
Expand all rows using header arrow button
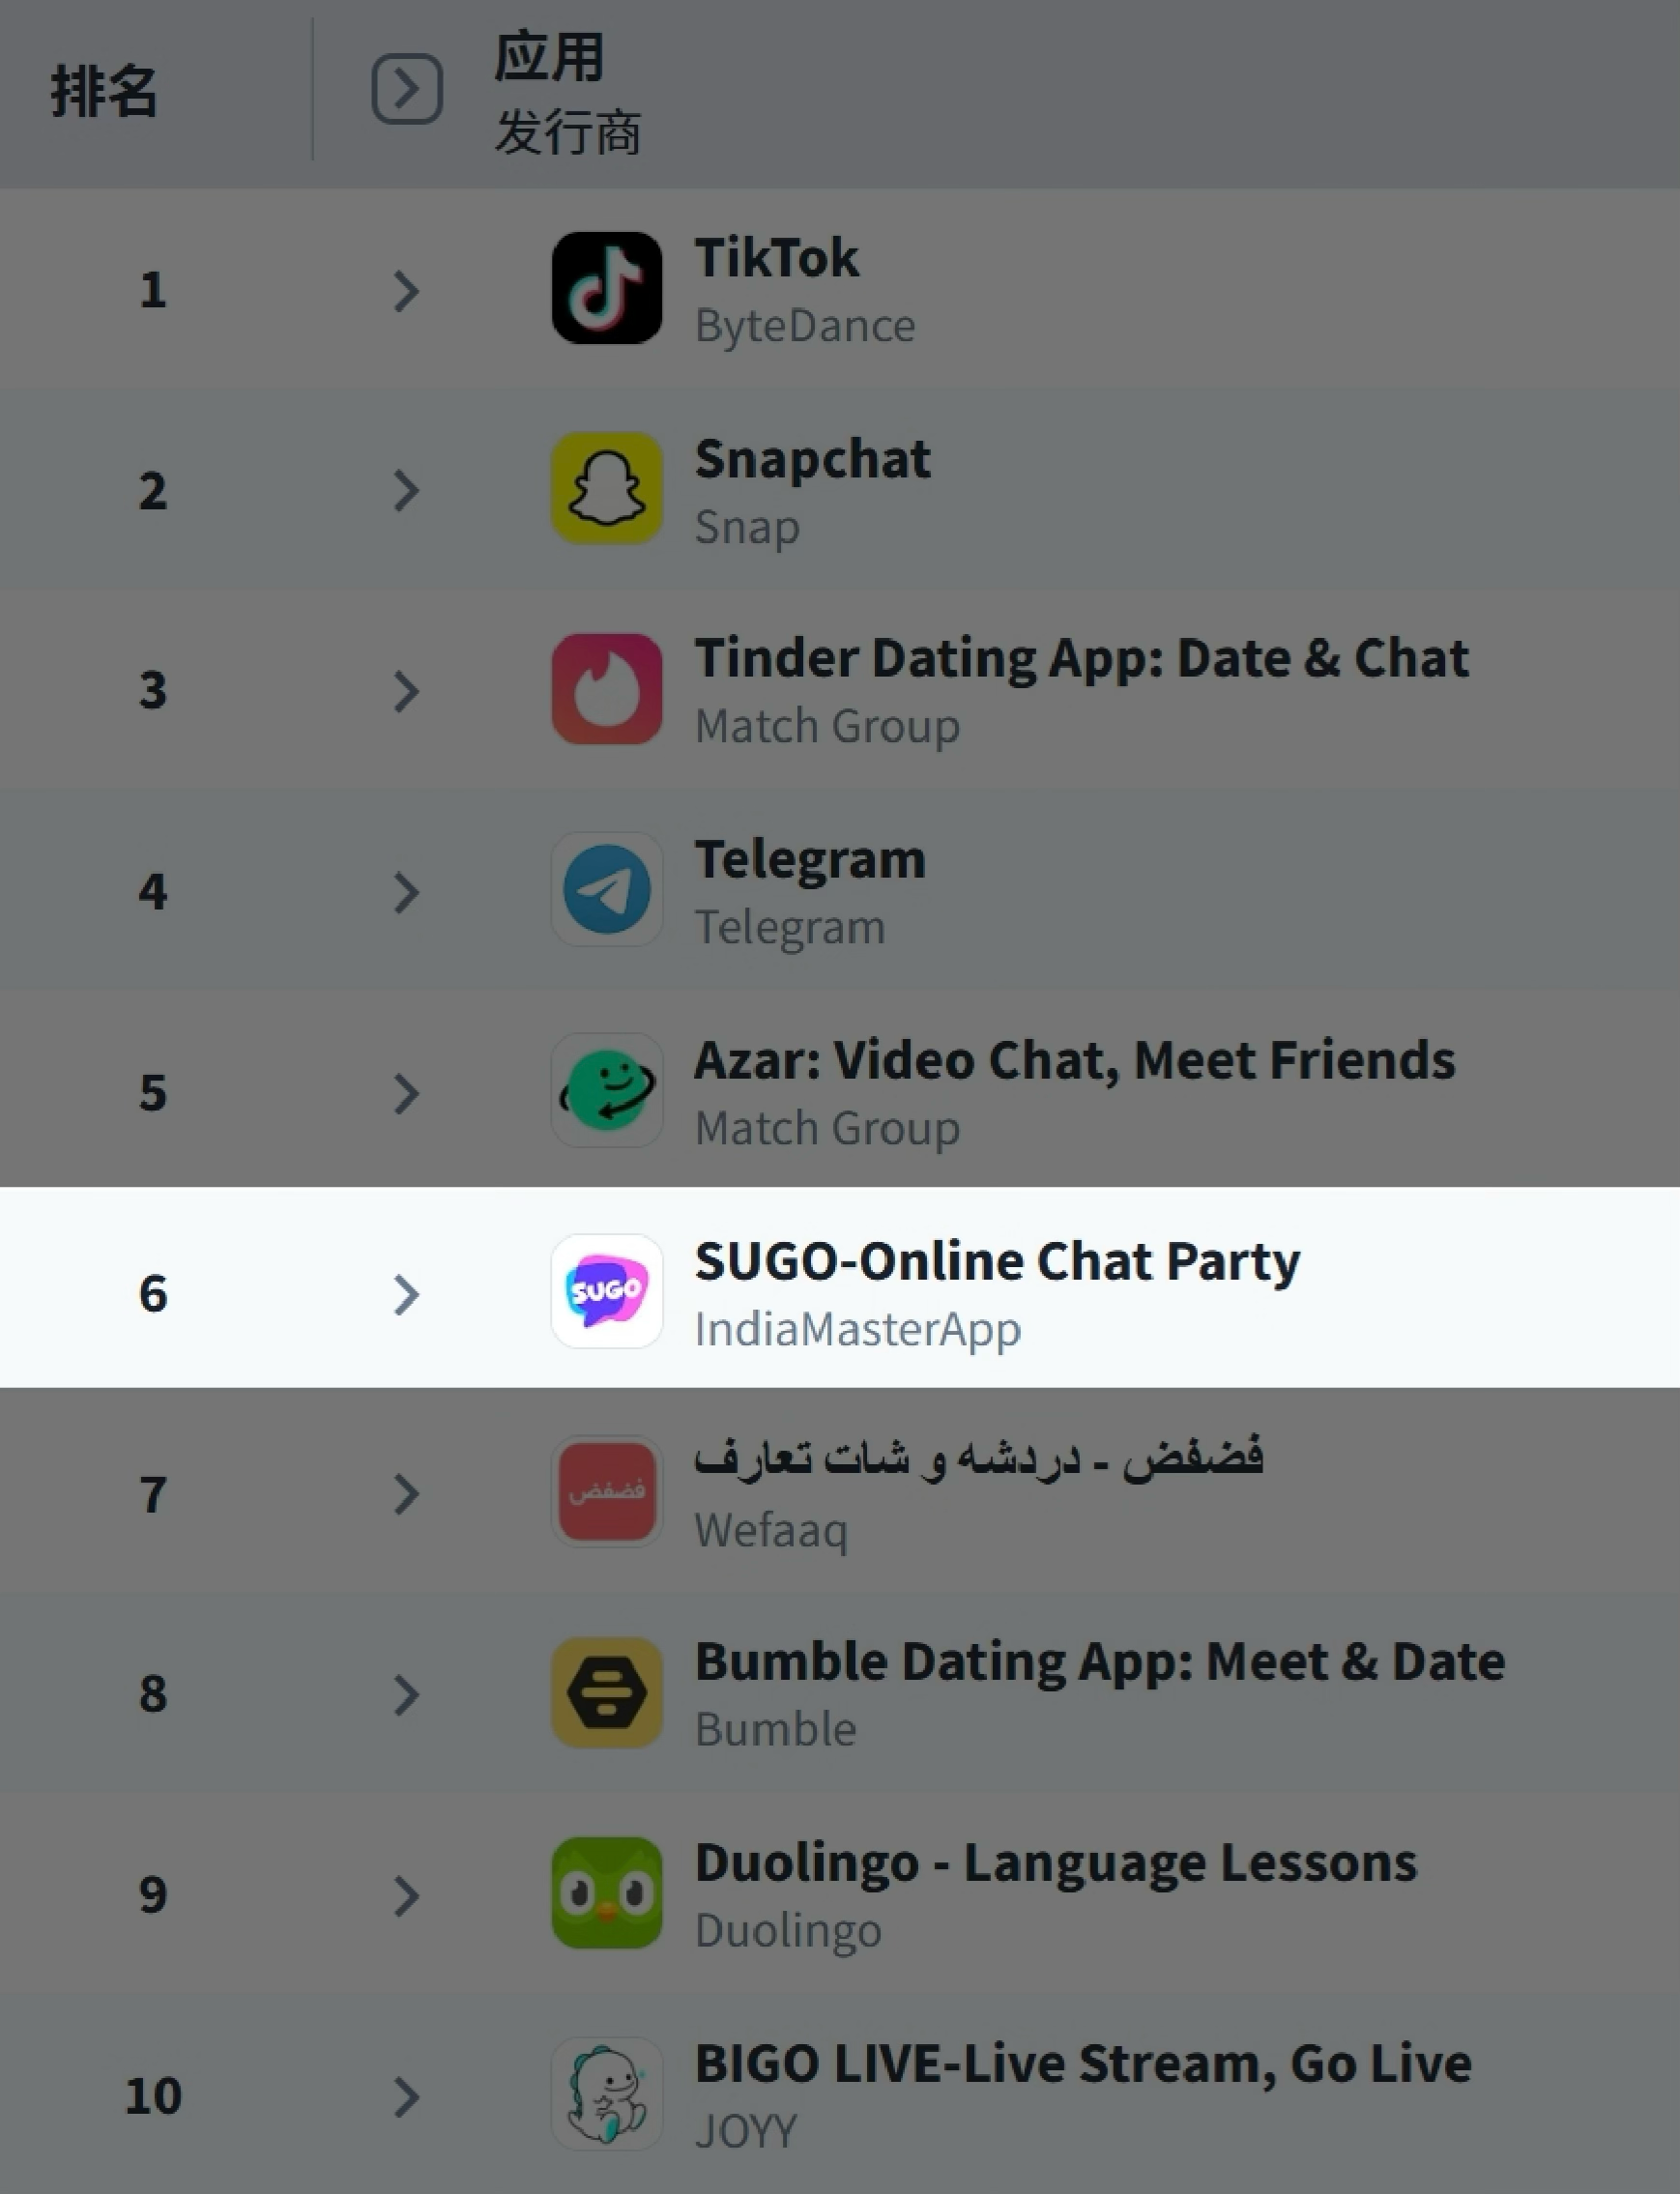pos(407,89)
